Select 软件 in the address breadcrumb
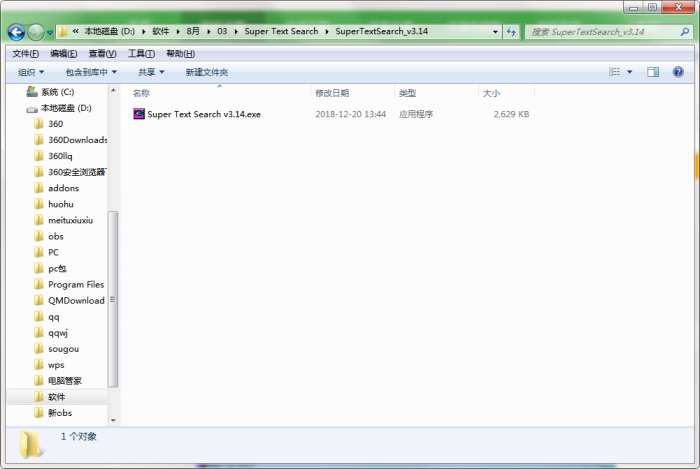Image resolution: width=700 pixels, height=469 pixels. pos(161,31)
